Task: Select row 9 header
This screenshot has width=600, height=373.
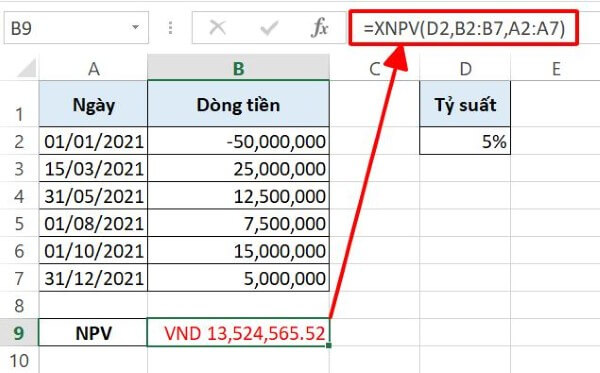Action: click(x=19, y=332)
